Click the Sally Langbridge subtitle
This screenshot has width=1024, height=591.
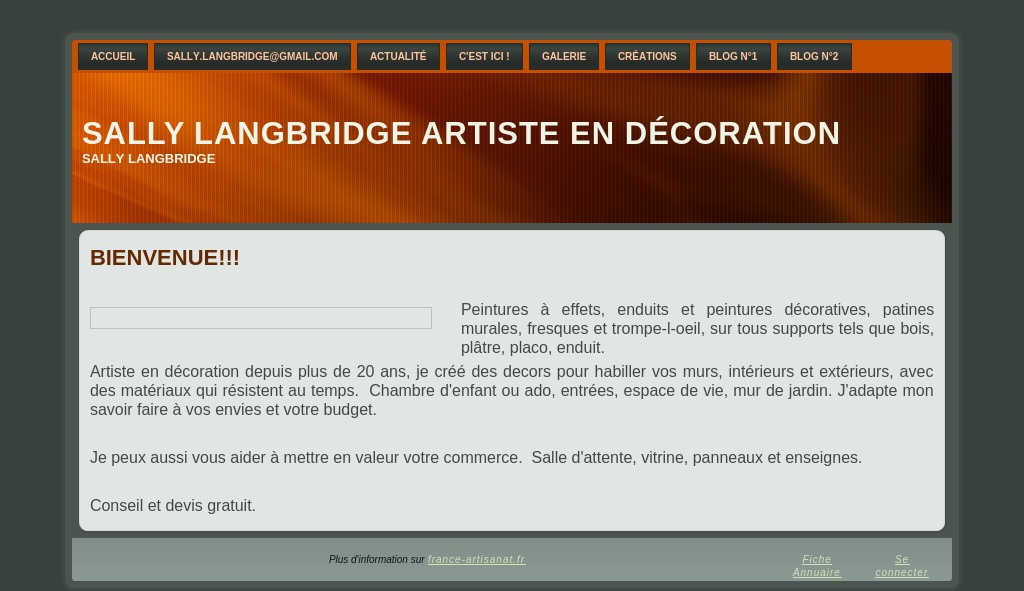click(149, 159)
